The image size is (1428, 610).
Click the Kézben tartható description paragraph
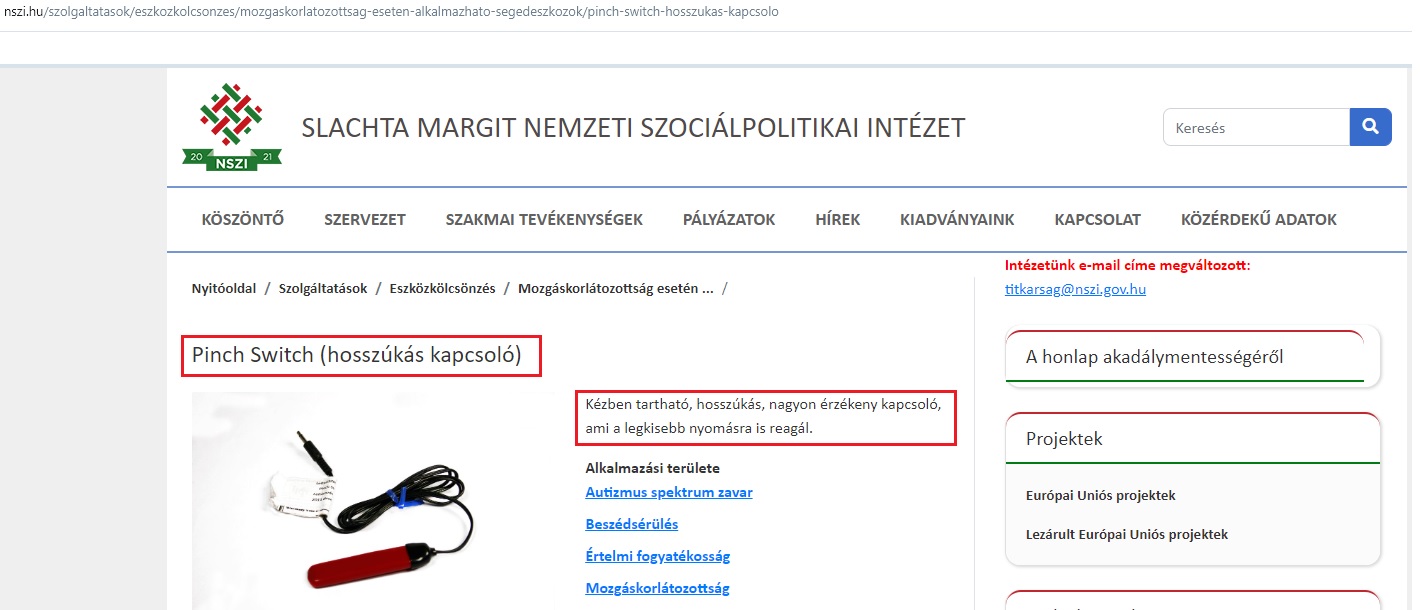(763, 416)
